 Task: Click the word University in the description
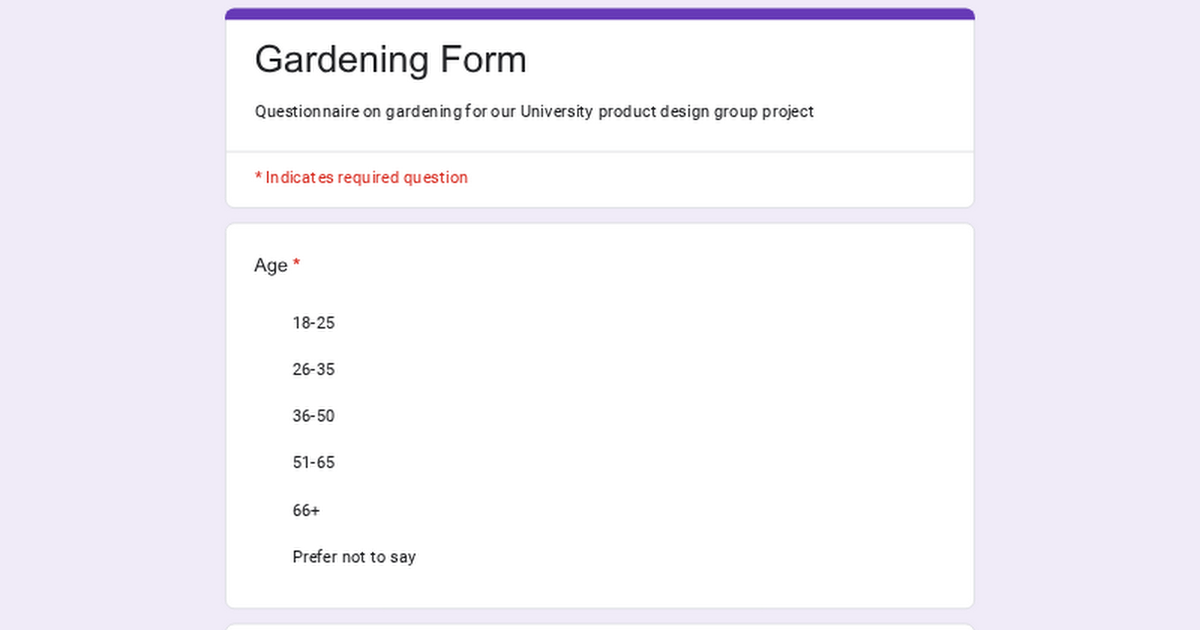(556, 112)
